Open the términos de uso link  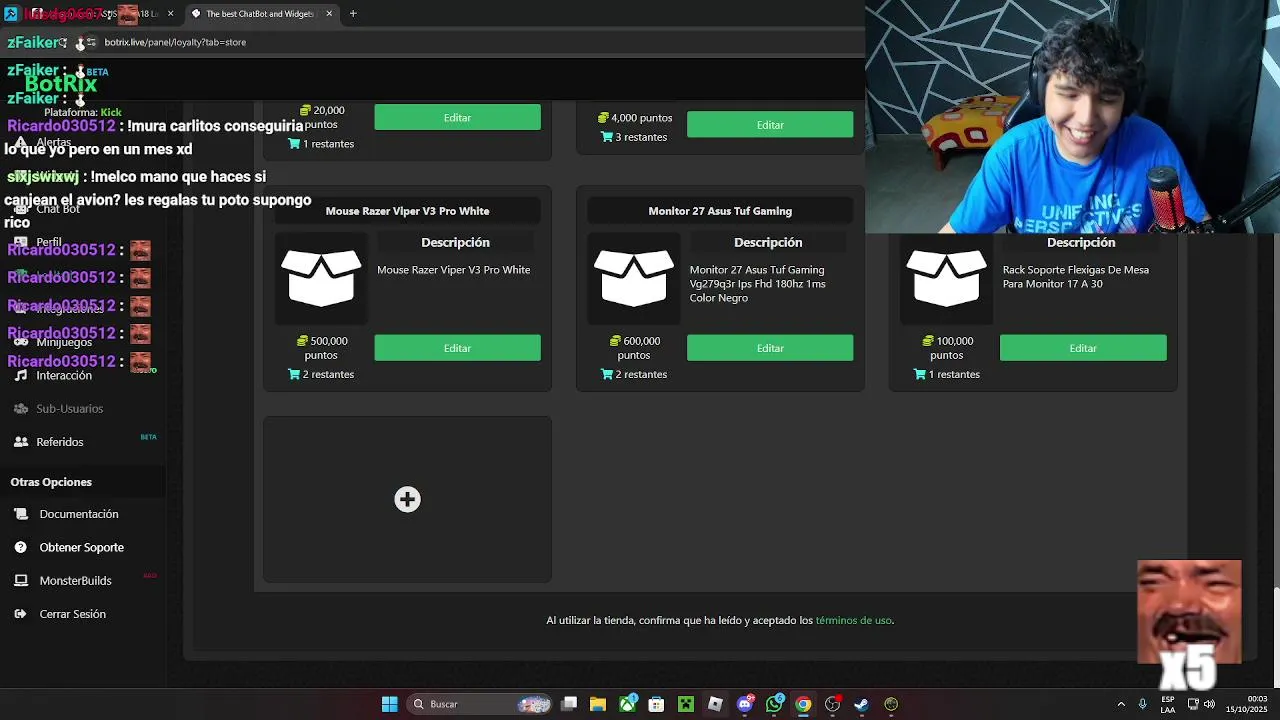(x=853, y=620)
